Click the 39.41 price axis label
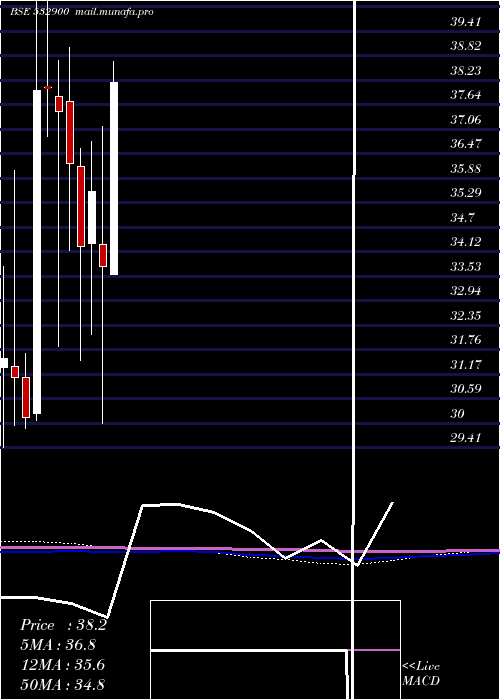Screen dimensions: 500x700 click(466, 21)
